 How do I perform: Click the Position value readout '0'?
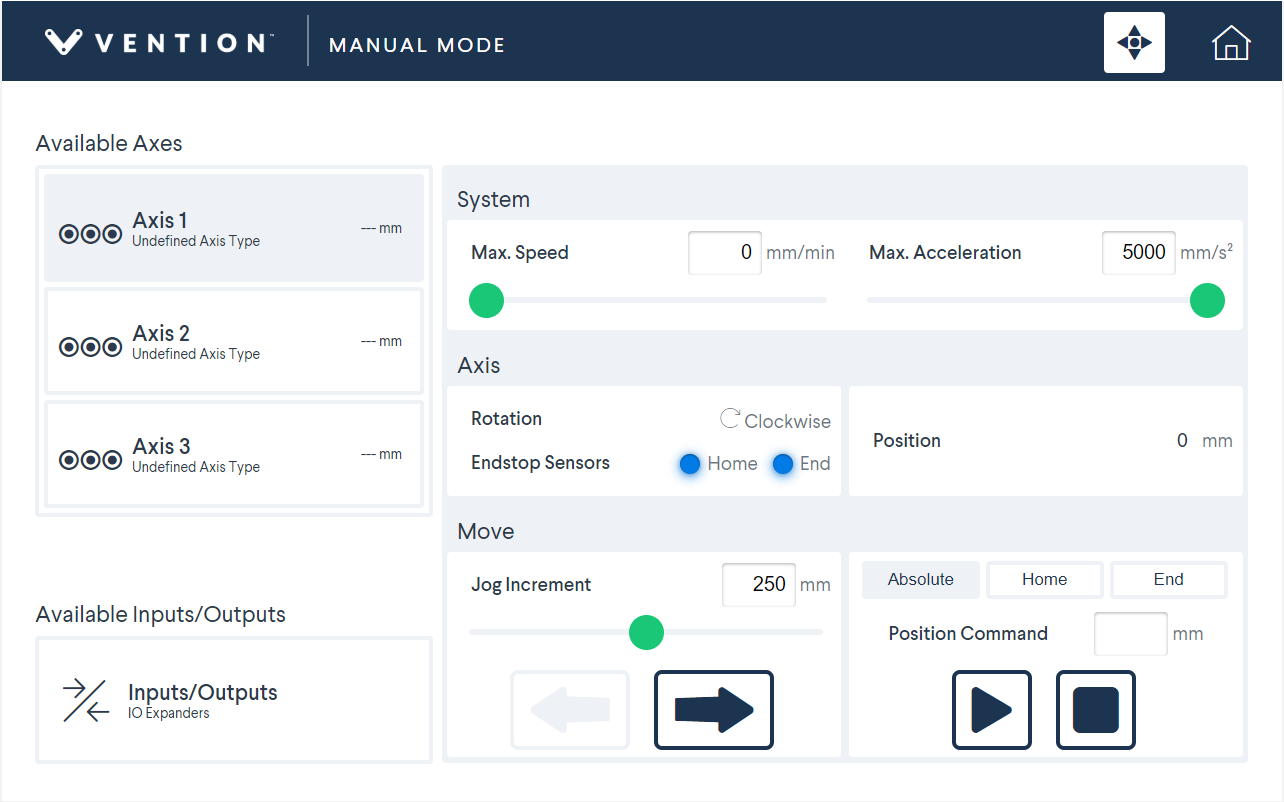[1182, 441]
